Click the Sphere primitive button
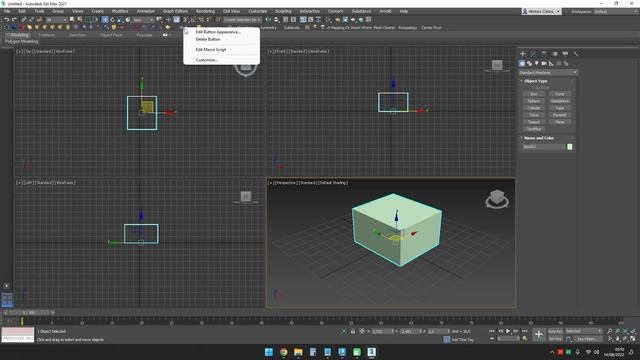The height and width of the screenshot is (360, 640). (x=533, y=101)
